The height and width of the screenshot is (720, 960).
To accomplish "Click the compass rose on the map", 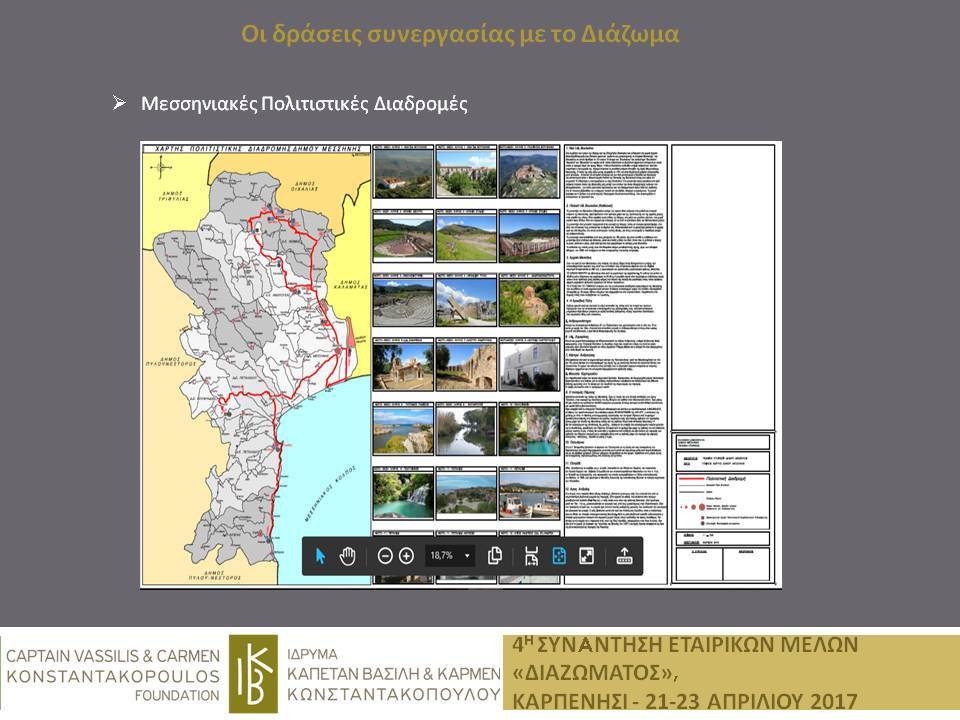I will coord(161,167).
